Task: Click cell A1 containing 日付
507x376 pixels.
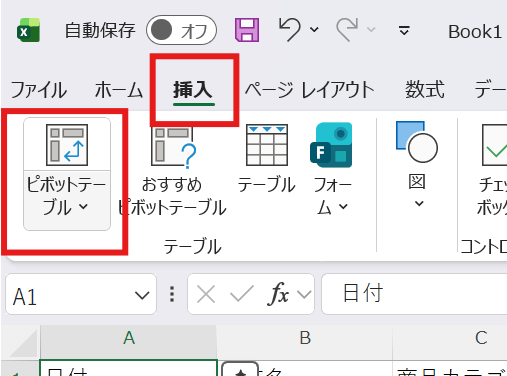Action: click(129, 368)
